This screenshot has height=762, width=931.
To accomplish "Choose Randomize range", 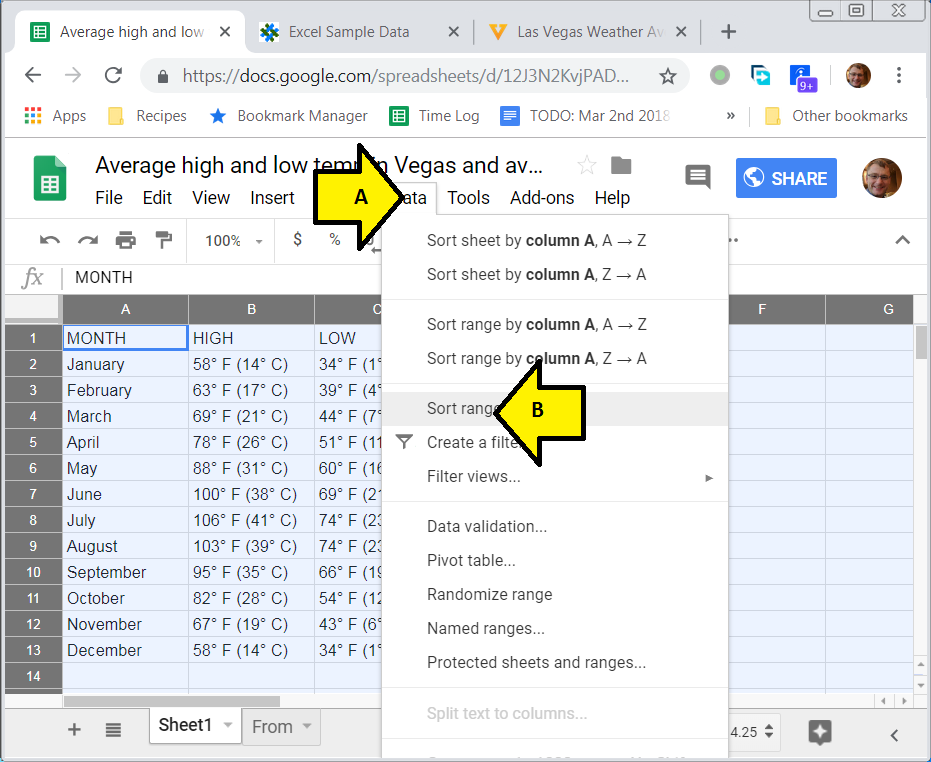I will [555, 594].
